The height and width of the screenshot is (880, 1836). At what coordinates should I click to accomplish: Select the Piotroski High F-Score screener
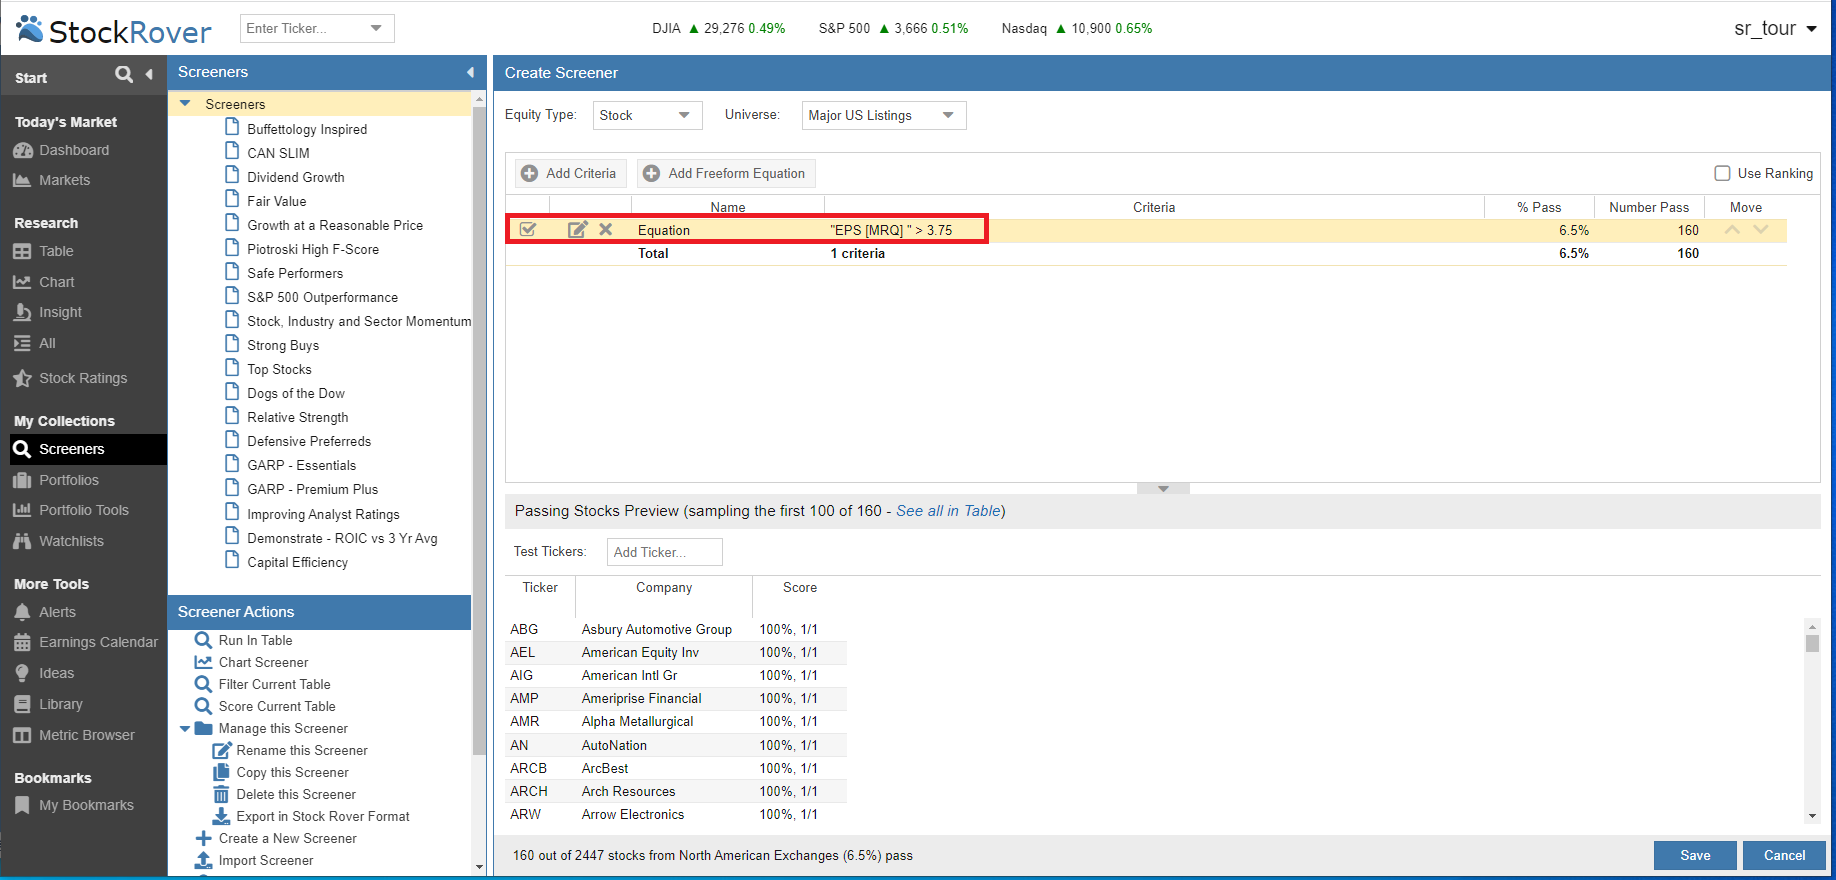tap(312, 249)
